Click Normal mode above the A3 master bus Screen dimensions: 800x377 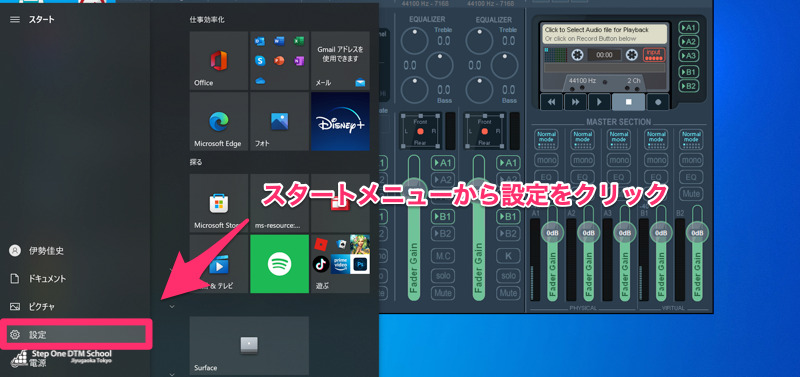click(619, 139)
